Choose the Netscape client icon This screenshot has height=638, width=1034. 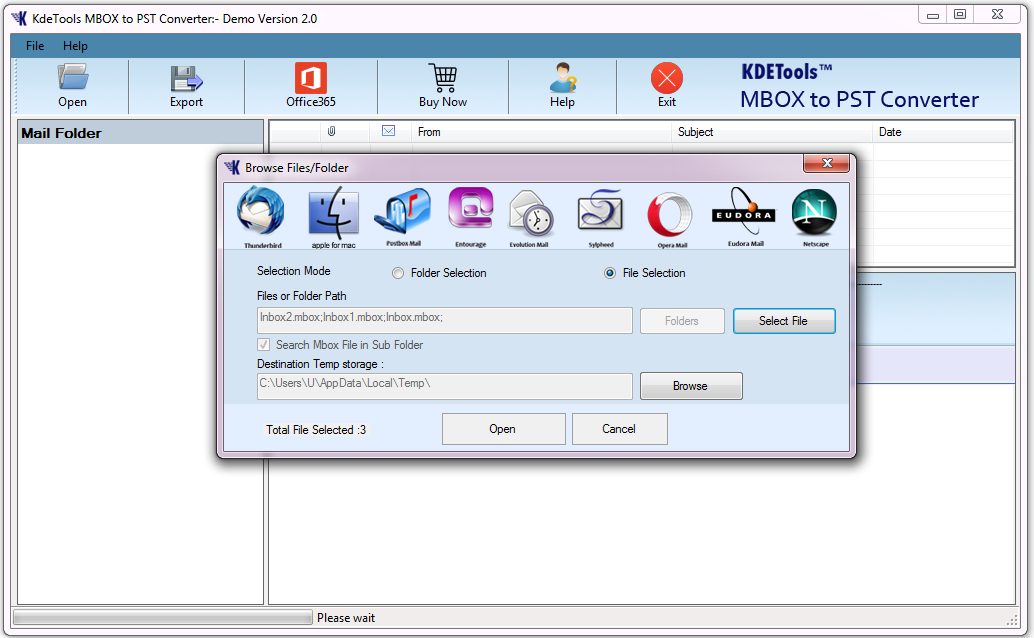coord(814,214)
